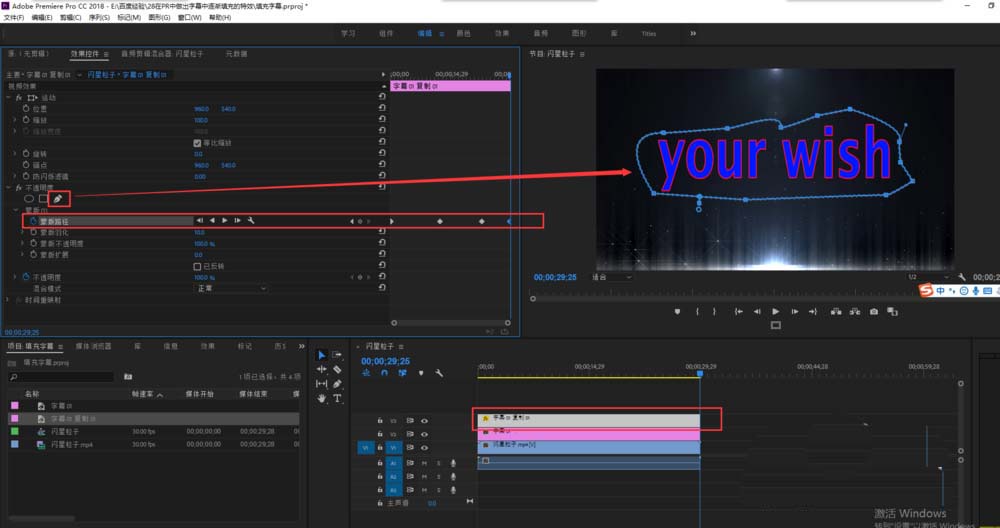Mark Out point in Program Monitor
Viewport: 1000px width, 528px height.
pos(714,312)
